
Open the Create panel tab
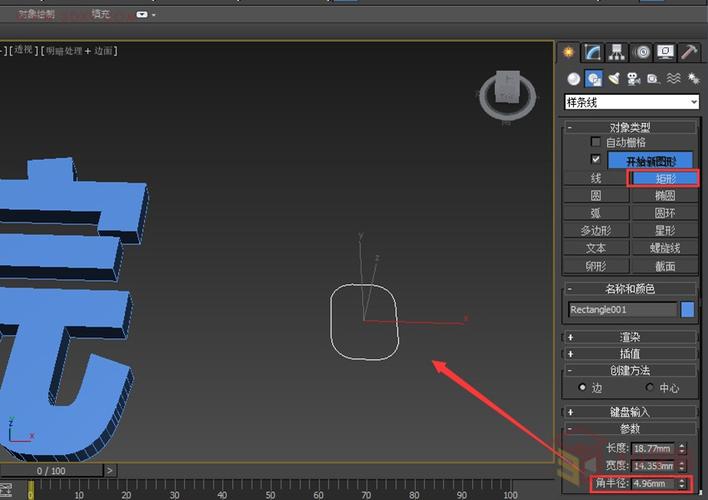click(x=568, y=52)
